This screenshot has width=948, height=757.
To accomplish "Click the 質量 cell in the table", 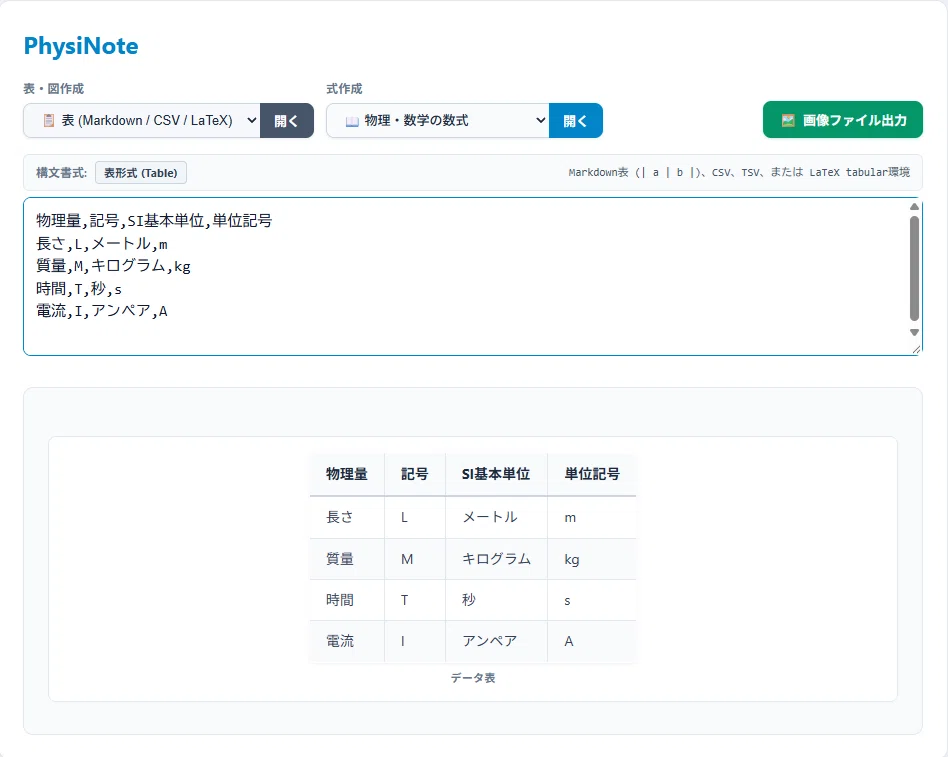I will (x=347, y=559).
